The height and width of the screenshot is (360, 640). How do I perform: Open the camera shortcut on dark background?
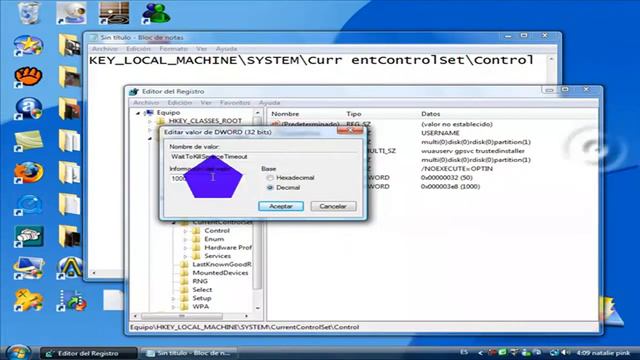point(29,236)
